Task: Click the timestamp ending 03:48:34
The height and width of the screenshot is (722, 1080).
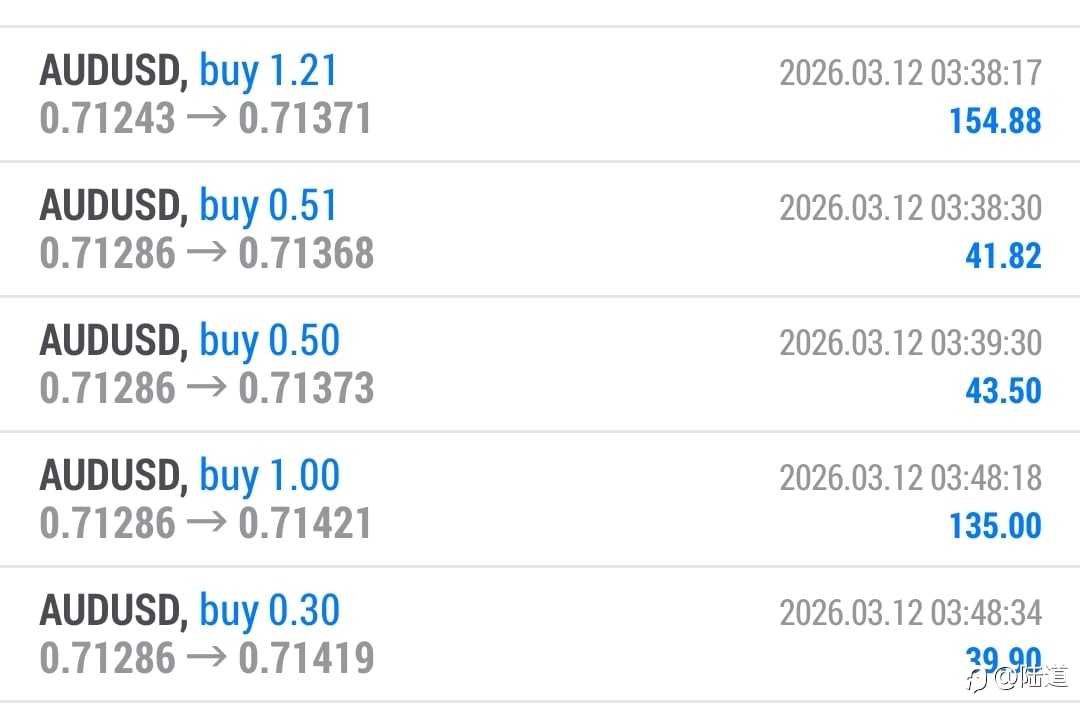Action: click(910, 613)
